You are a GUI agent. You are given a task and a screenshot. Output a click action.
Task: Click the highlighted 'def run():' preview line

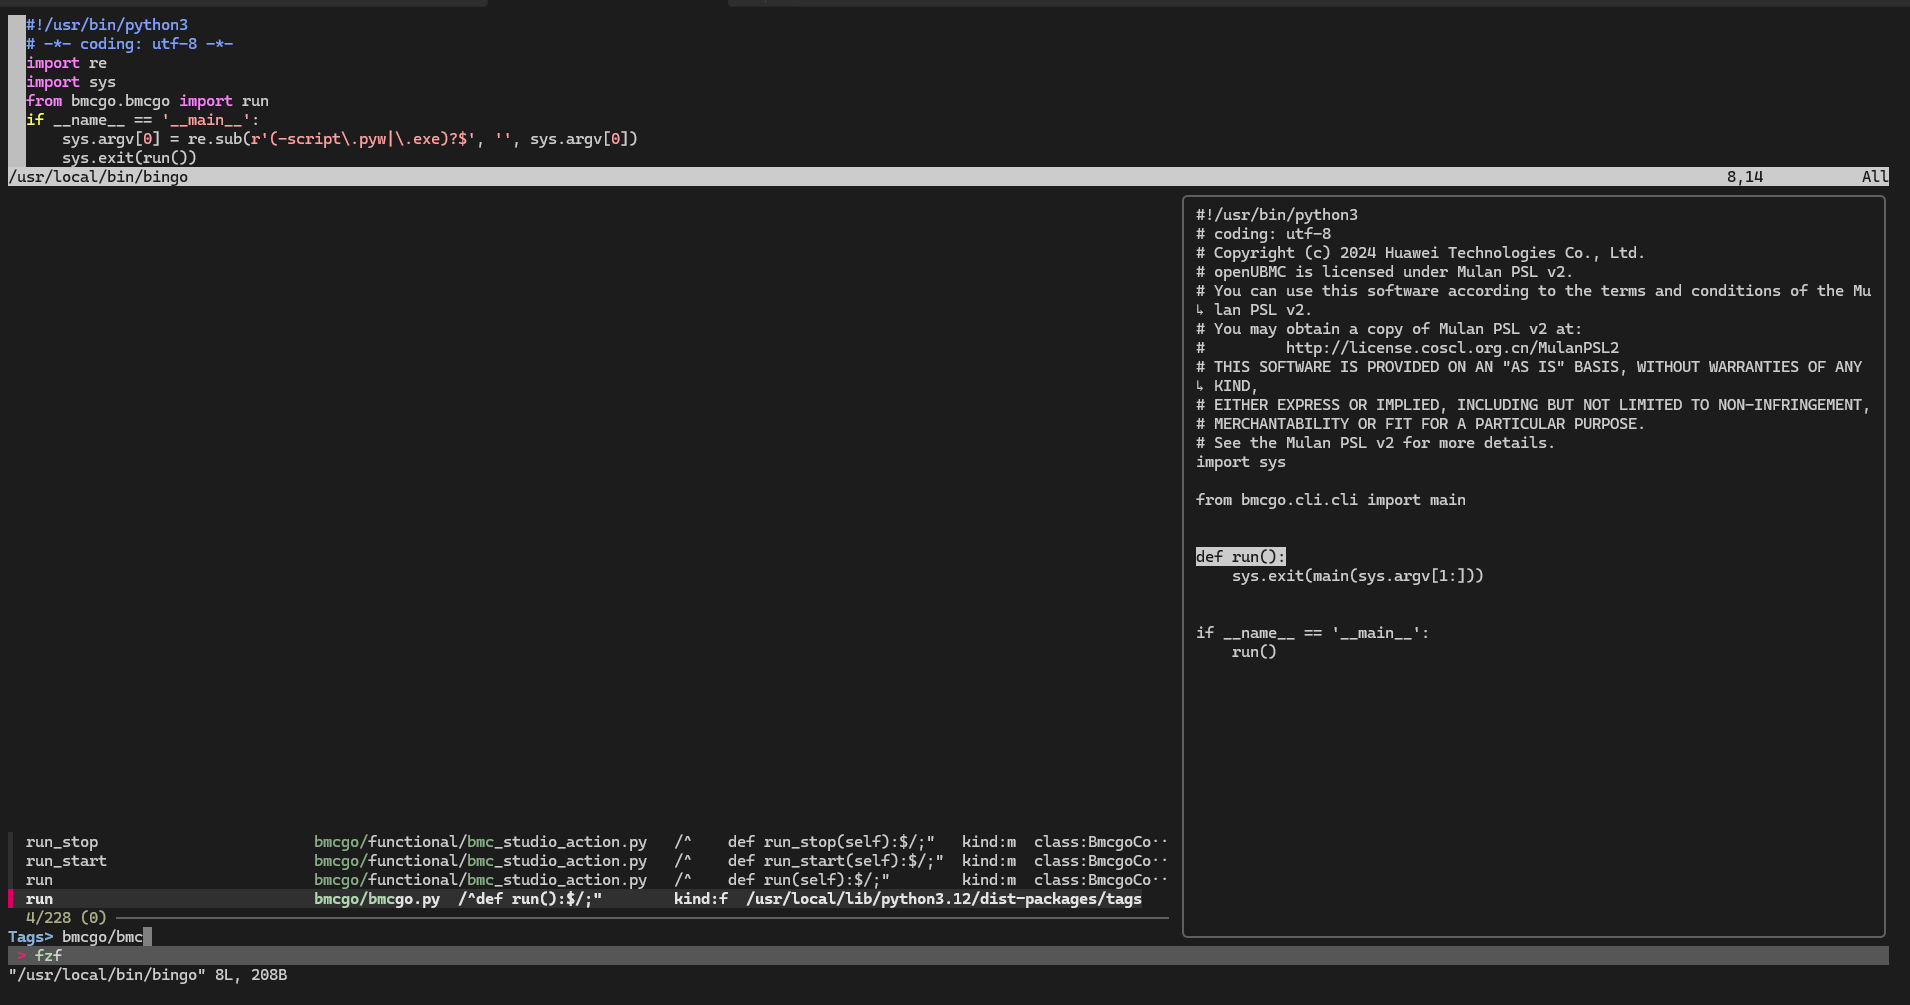(x=1240, y=557)
